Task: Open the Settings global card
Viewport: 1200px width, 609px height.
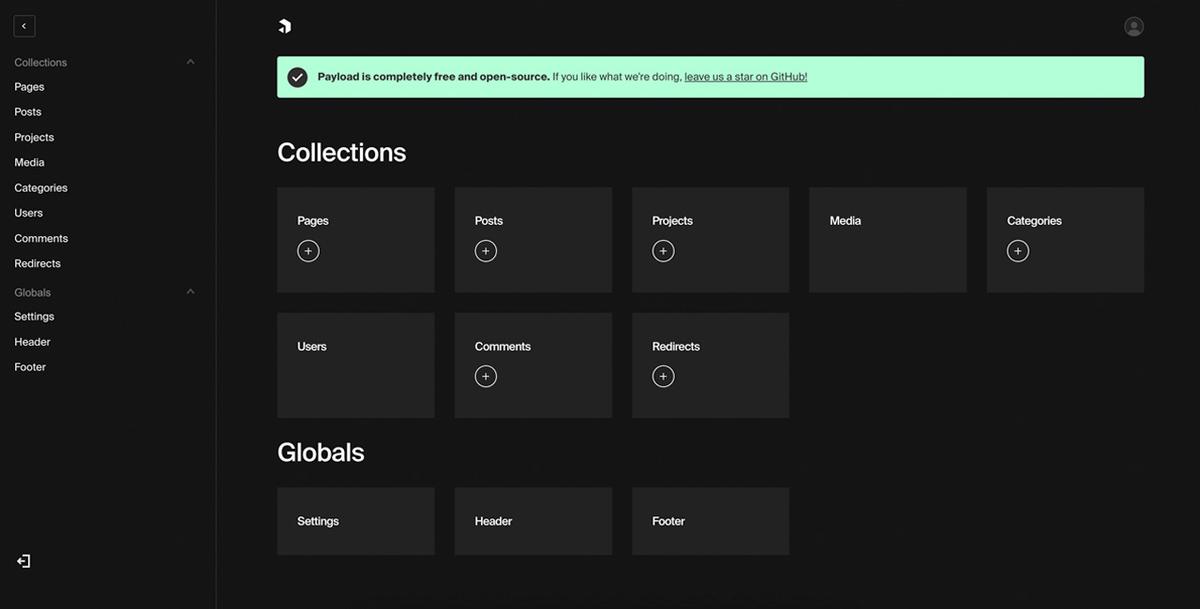Action: (355, 521)
